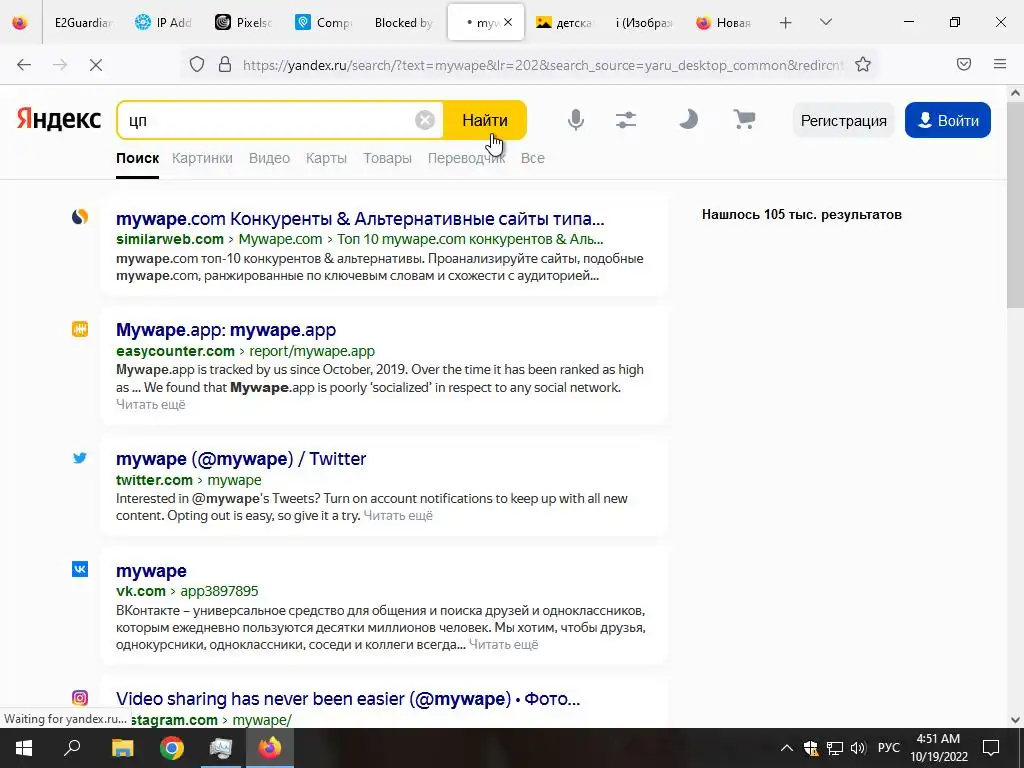Click Читать ещё in the vk.com result

tap(504, 645)
